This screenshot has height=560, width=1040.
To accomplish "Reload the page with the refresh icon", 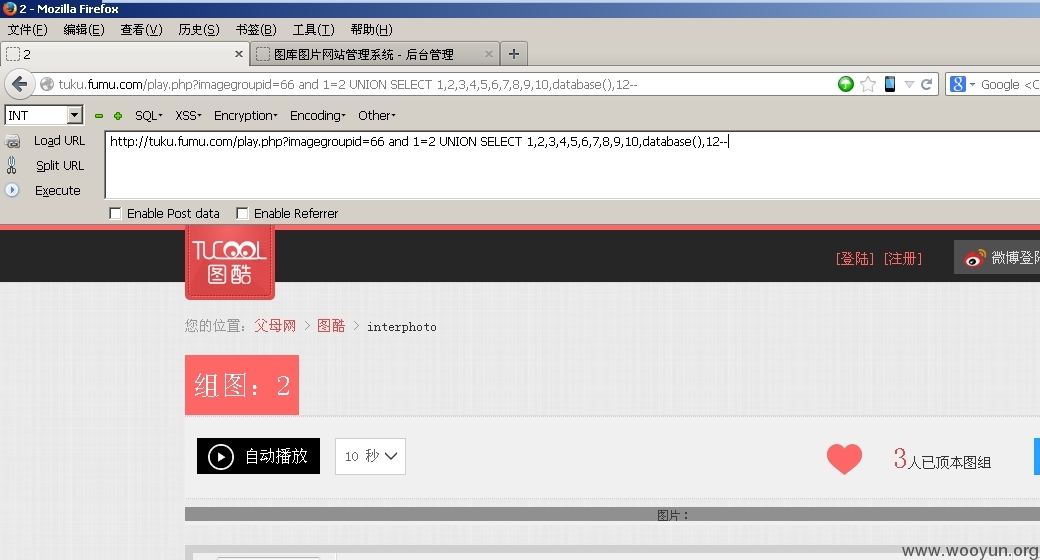I will tap(927, 84).
